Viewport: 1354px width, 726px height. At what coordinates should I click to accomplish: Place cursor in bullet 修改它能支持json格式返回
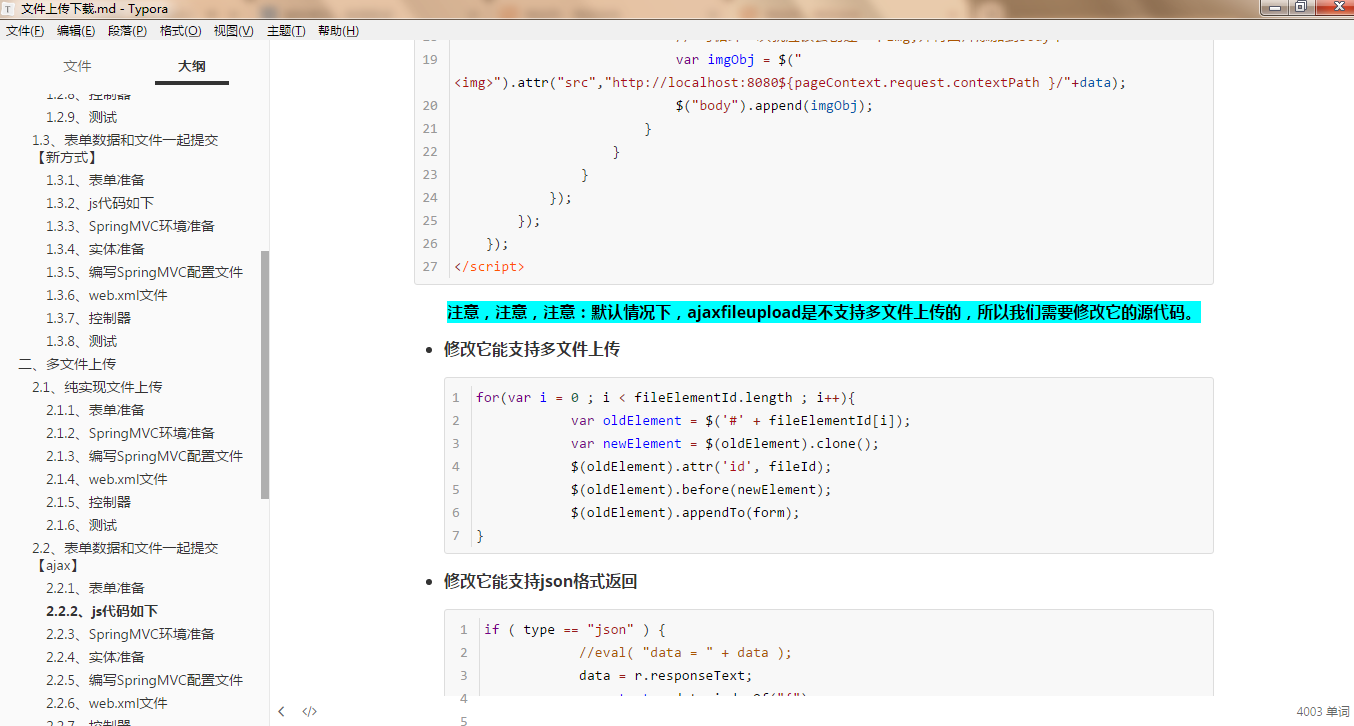(541, 581)
